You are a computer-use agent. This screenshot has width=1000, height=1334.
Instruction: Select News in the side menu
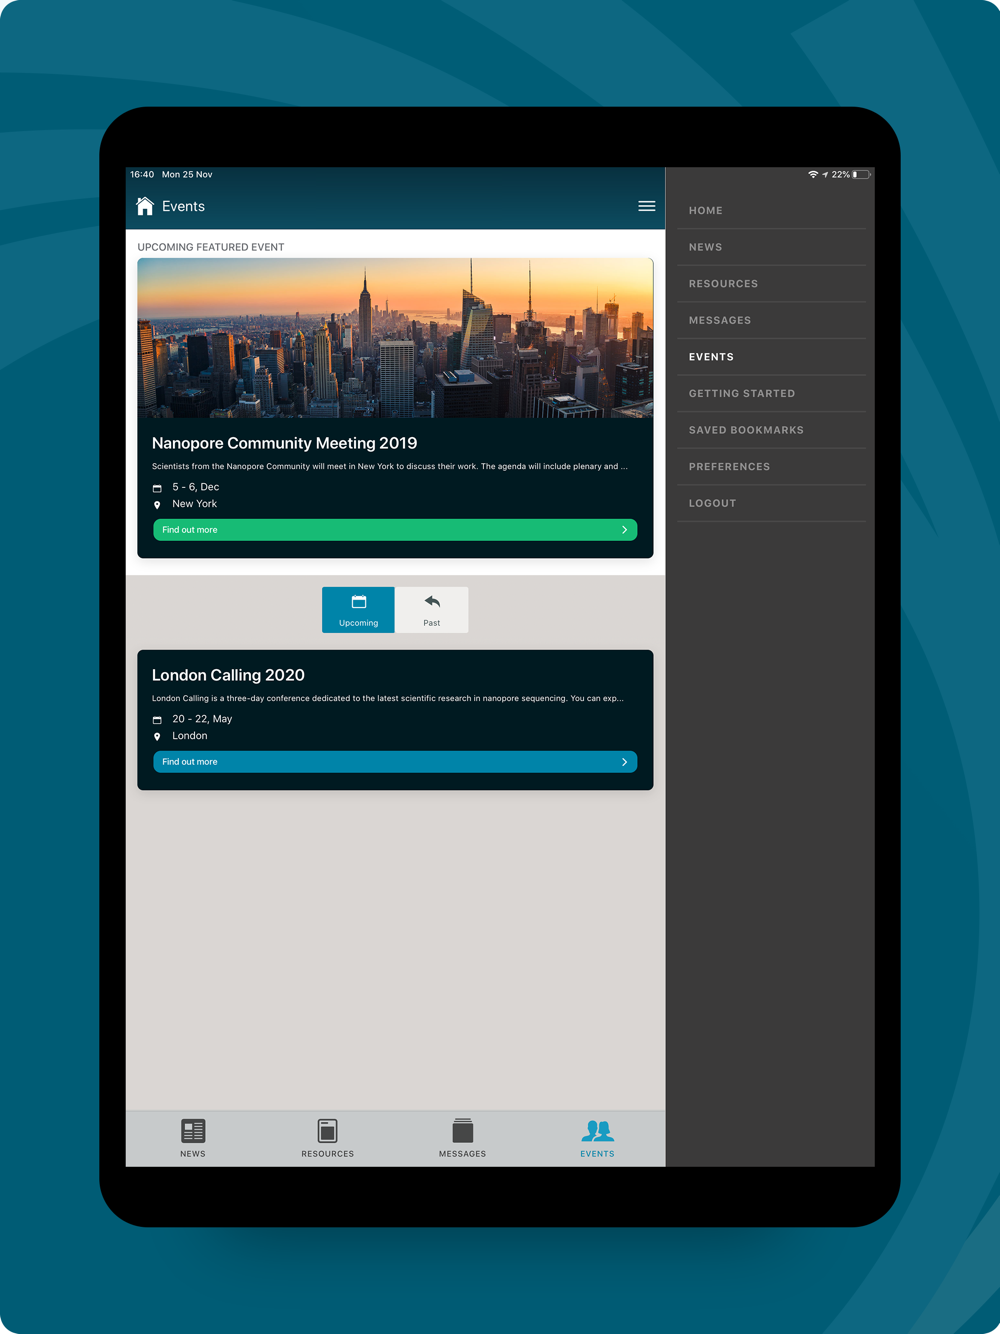[x=771, y=247]
